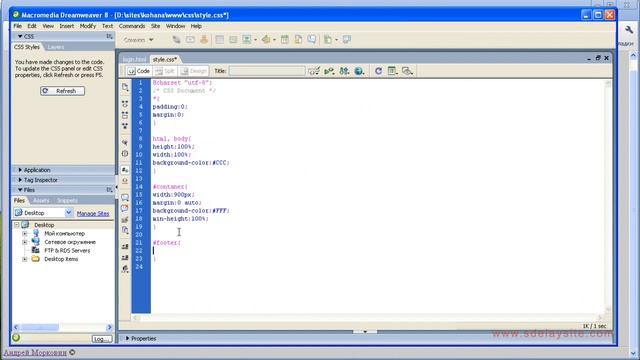Click Collapse Selection coding icon
The height and width of the screenshot is (360, 640).
tap(125, 115)
